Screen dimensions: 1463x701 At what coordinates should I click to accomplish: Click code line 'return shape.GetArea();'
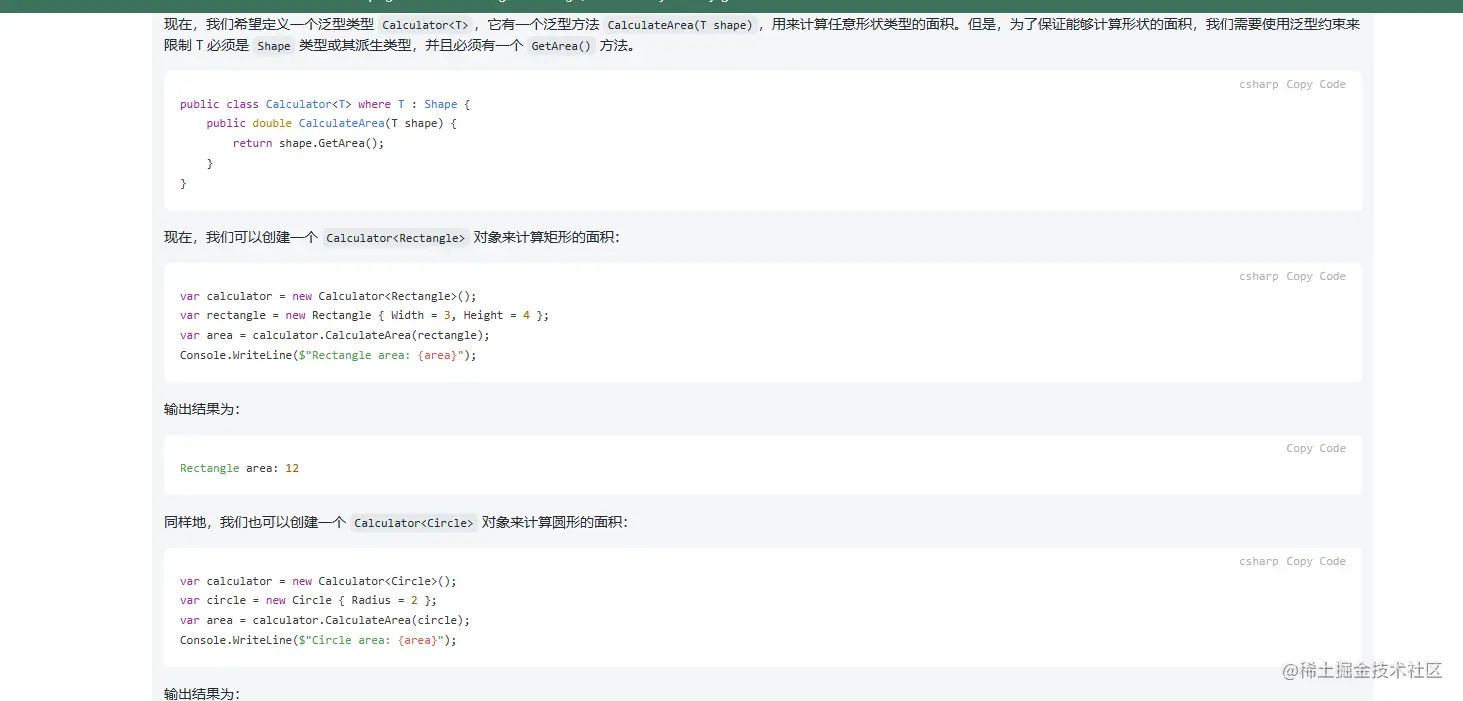(308, 143)
